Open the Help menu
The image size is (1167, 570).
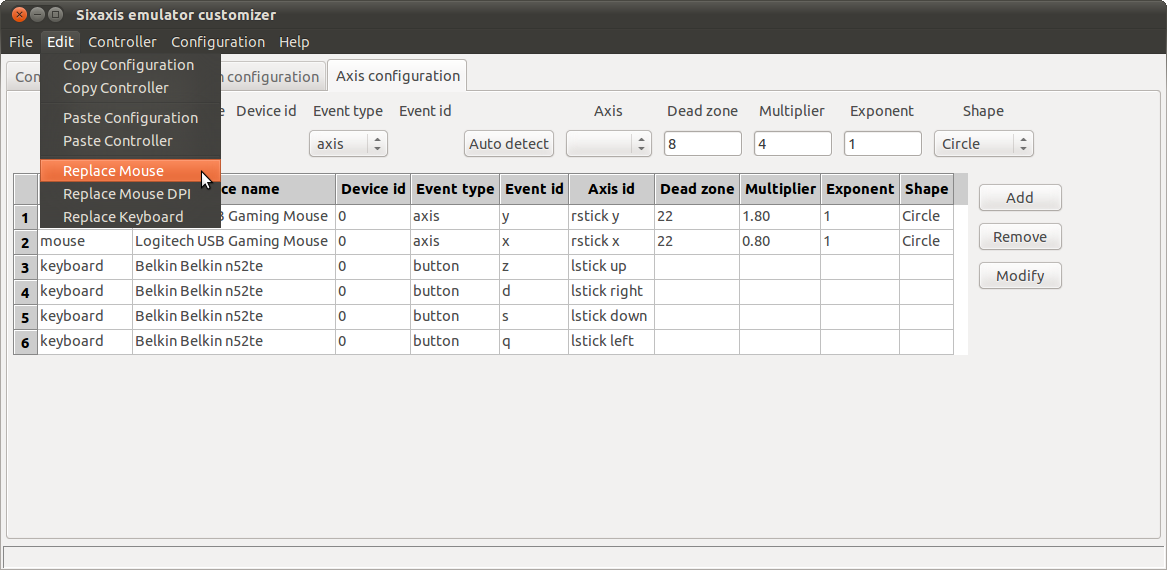(294, 42)
